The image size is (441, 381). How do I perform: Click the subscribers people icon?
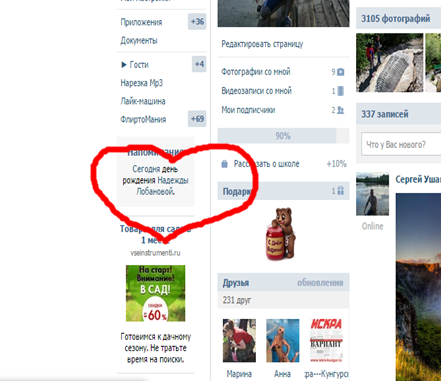click(x=340, y=110)
